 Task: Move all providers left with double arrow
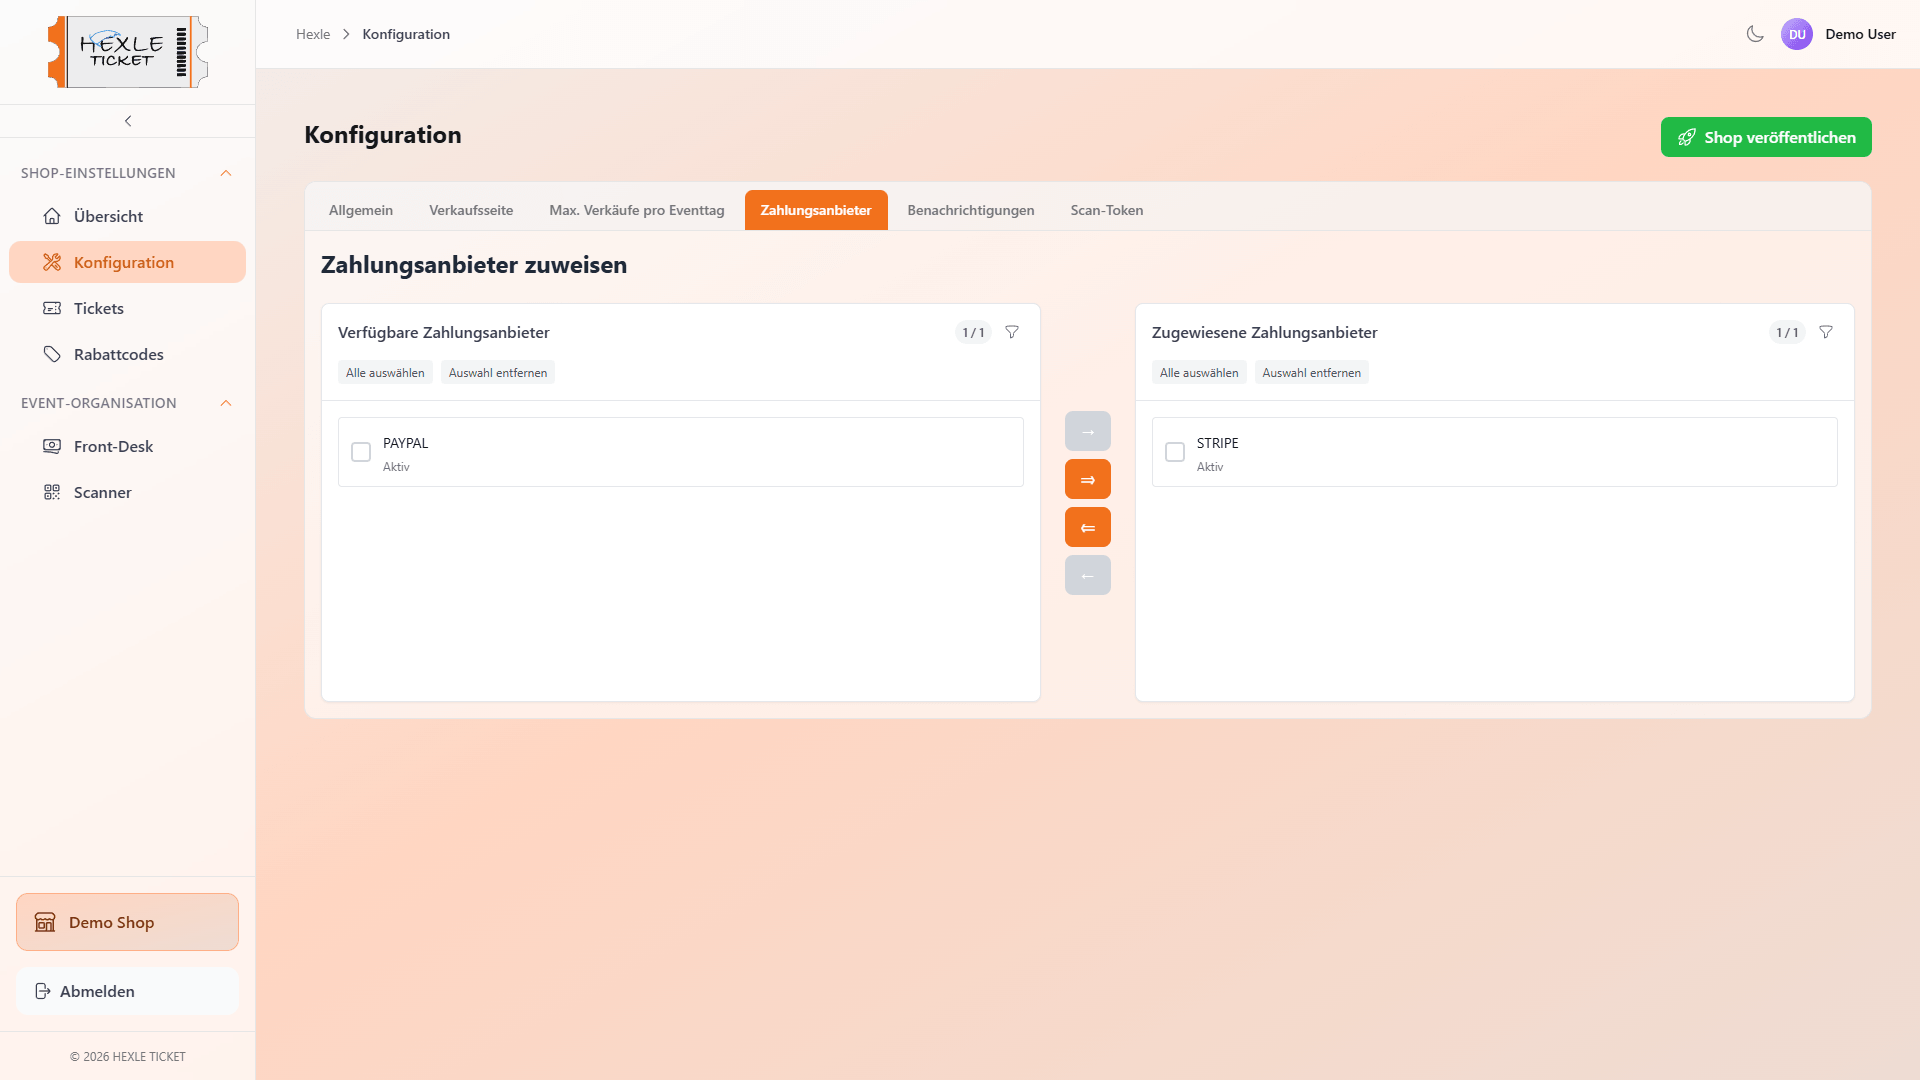click(1087, 528)
